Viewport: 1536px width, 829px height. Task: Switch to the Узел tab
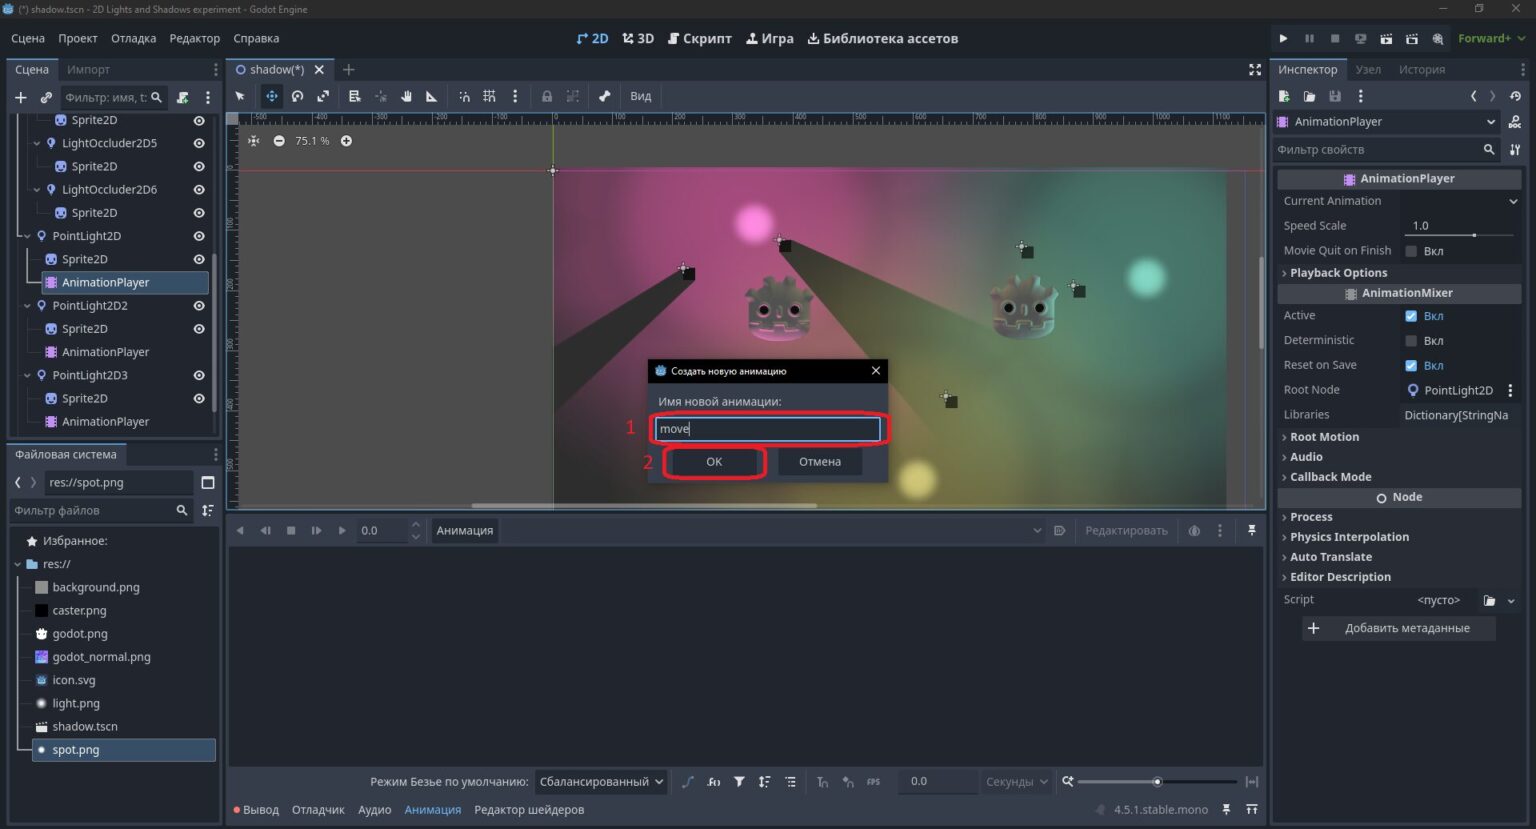1368,70
